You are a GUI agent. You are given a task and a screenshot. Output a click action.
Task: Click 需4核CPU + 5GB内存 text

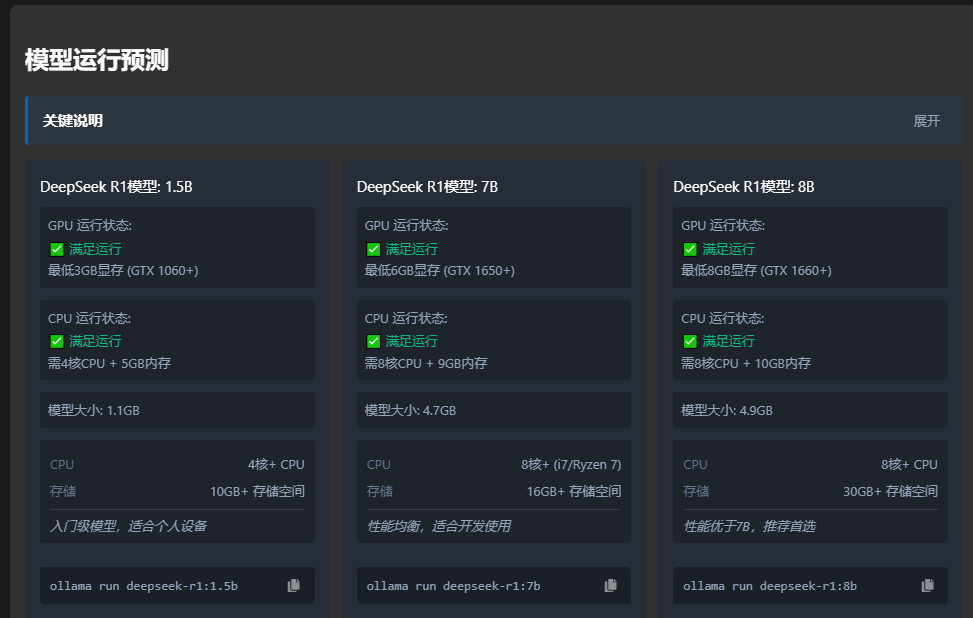point(109,364)
